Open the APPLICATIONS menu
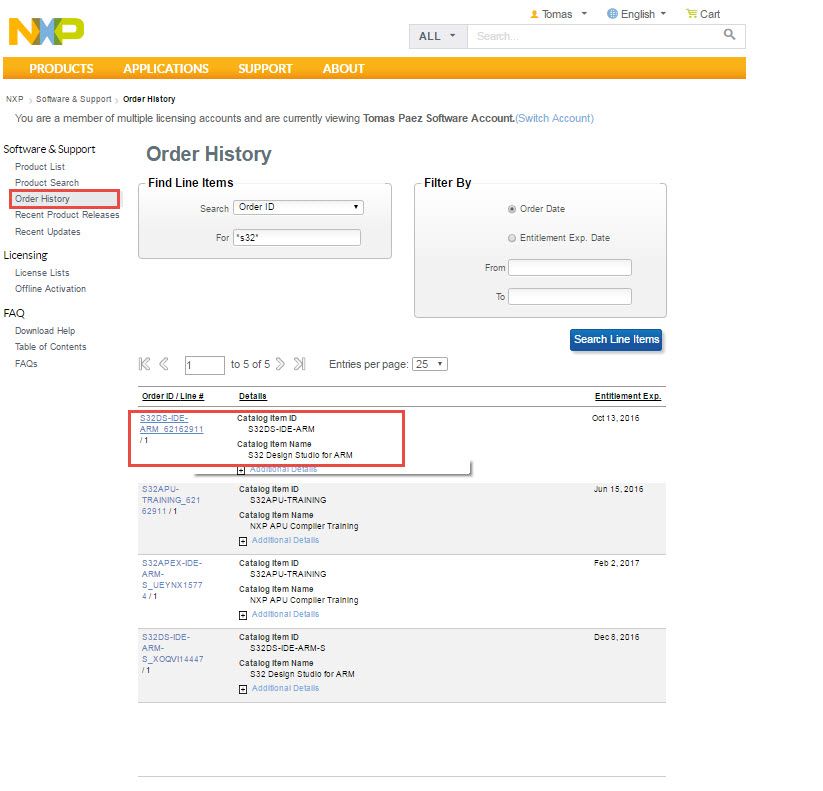 (166, 69)
